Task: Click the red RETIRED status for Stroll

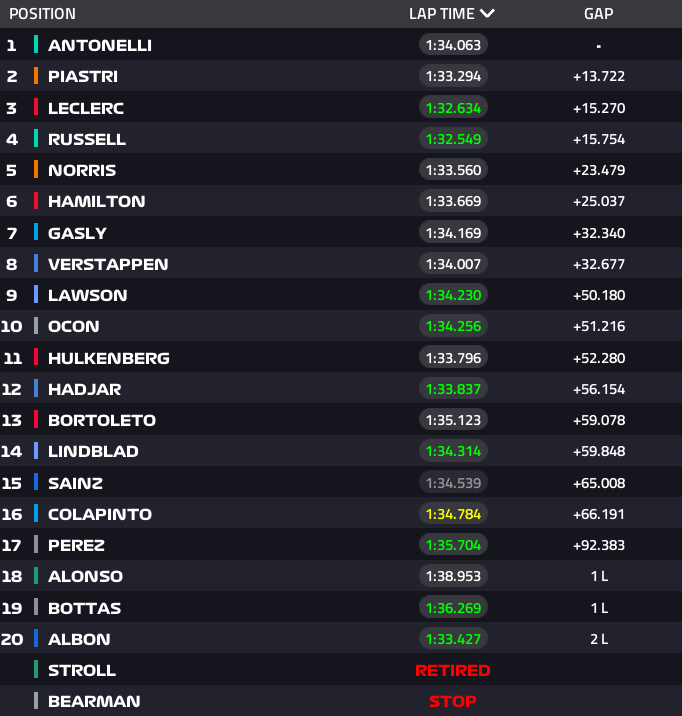Action: (453, 670)
